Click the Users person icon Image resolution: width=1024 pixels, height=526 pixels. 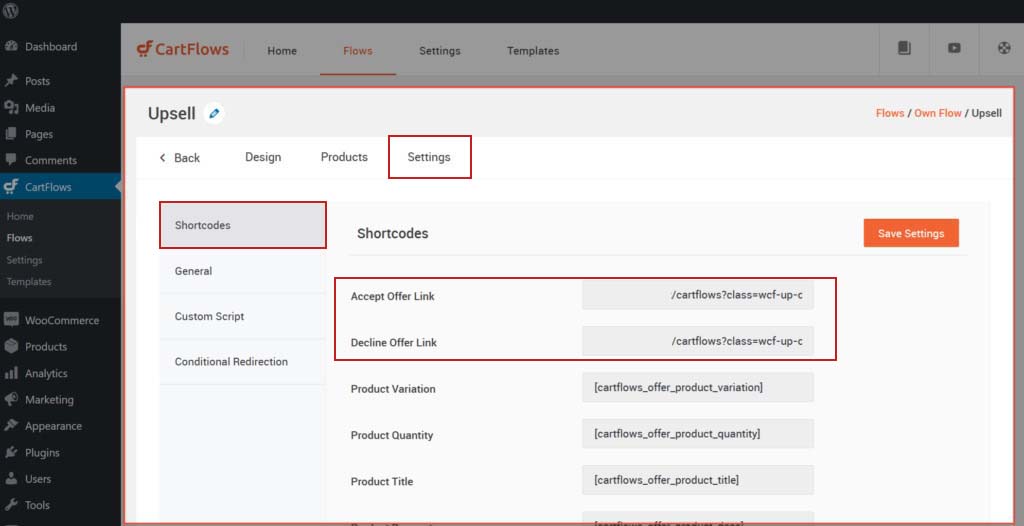point(10,479)
